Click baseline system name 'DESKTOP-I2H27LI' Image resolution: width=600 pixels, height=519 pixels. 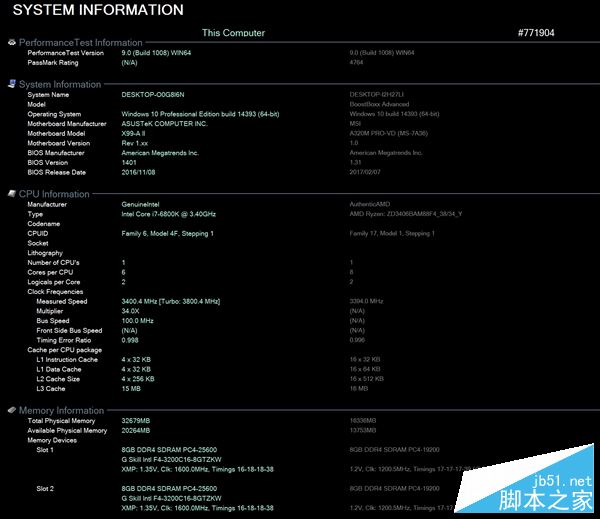pos(377,94)
